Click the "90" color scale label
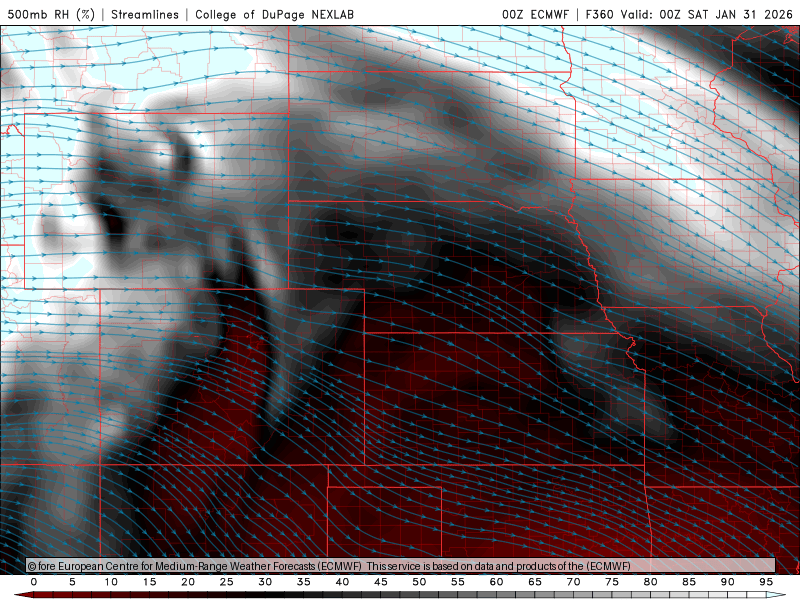 pyautogui.click(x=728, y=582)
